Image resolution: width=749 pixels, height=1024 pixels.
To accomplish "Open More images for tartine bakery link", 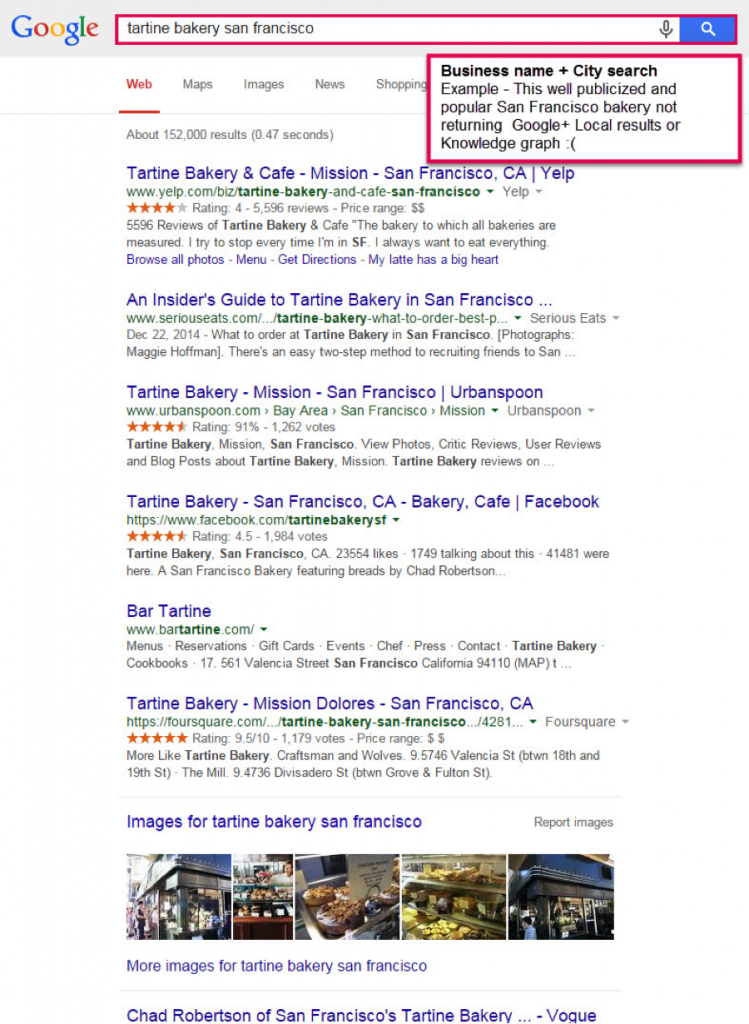I will click(276, 966).
